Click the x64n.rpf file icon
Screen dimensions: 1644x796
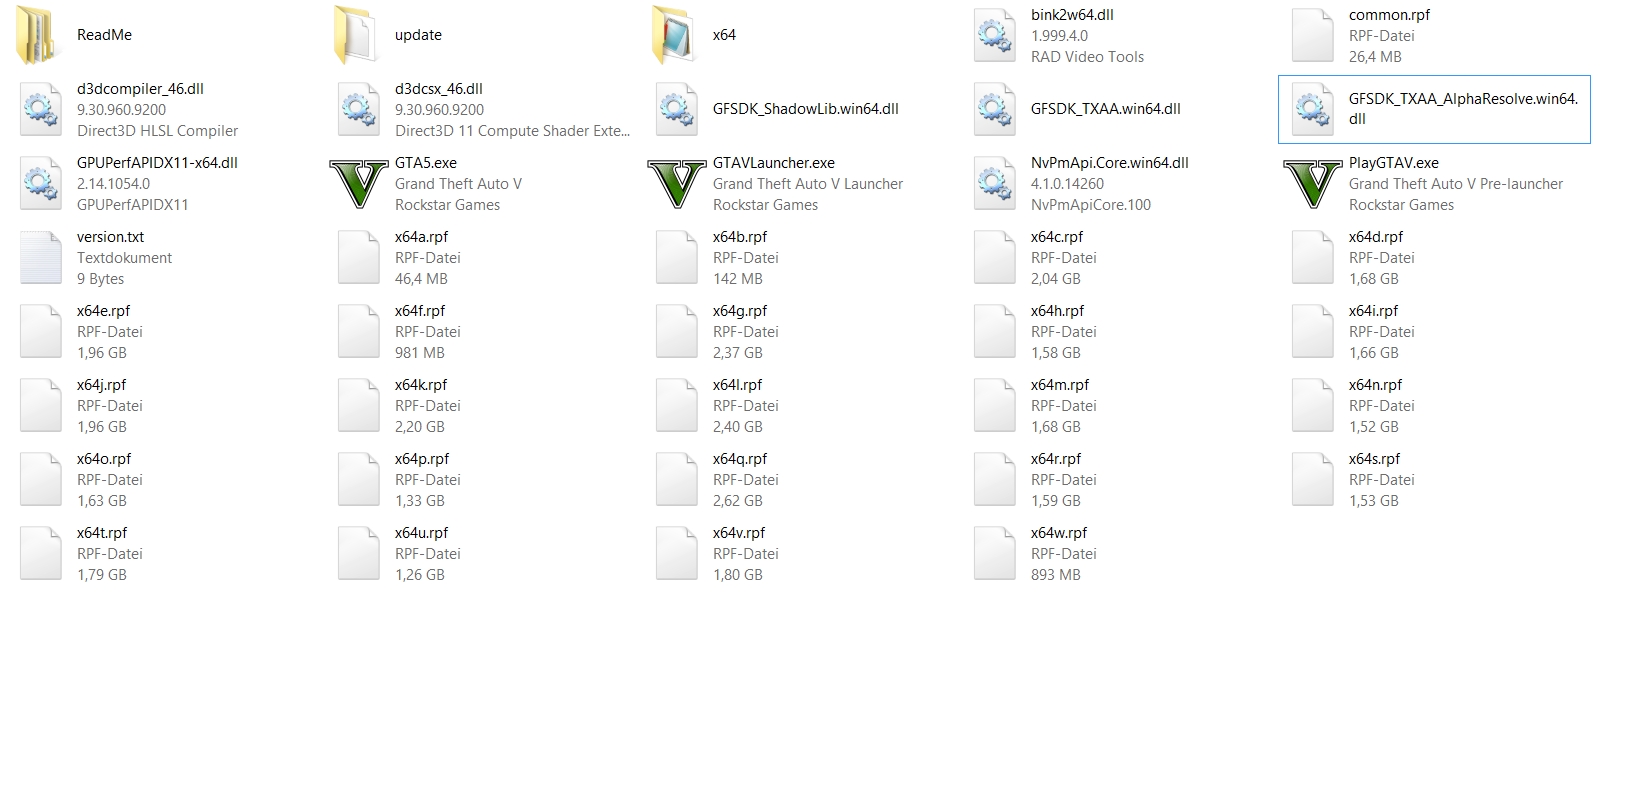[1312, 405]
